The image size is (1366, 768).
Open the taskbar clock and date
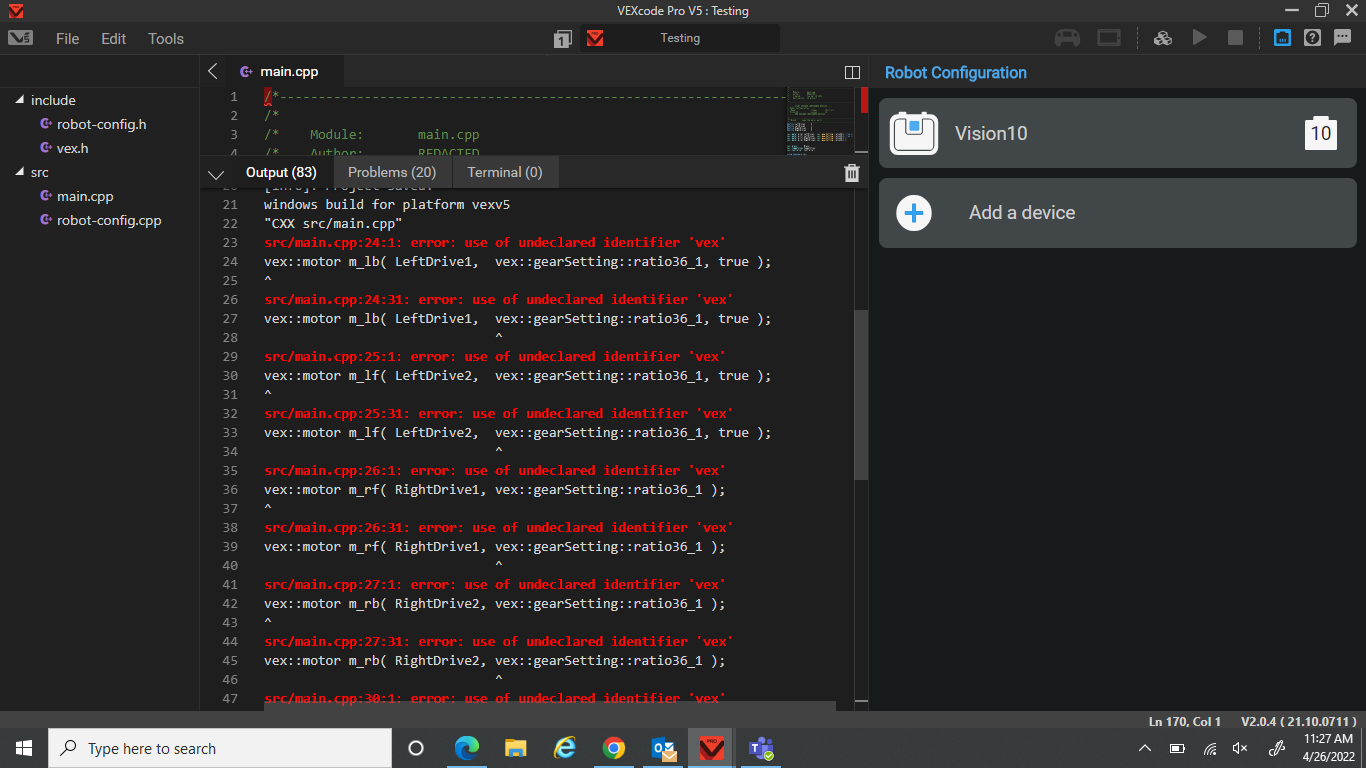coord(1329,748)
